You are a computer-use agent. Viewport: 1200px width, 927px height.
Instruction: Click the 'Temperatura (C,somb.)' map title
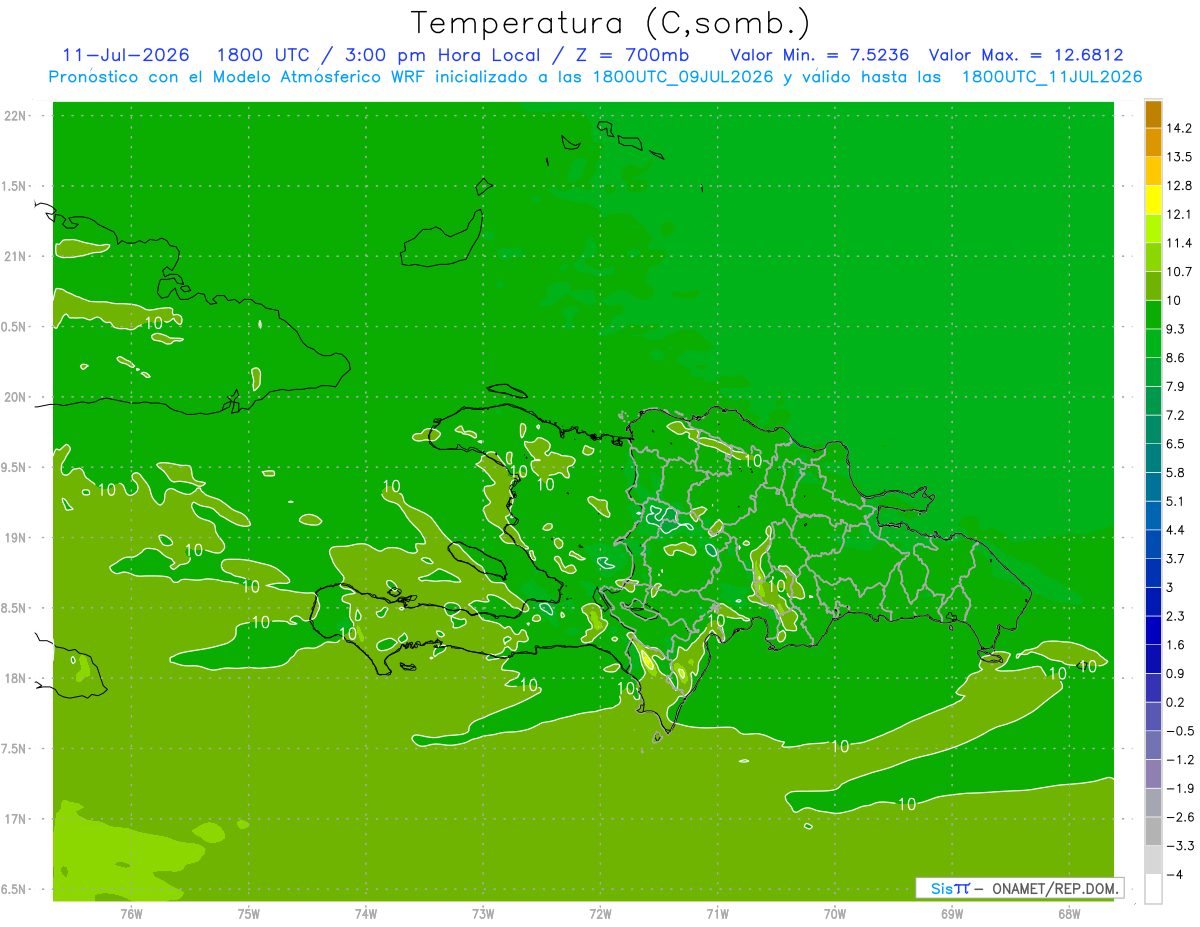click(611, 24)
